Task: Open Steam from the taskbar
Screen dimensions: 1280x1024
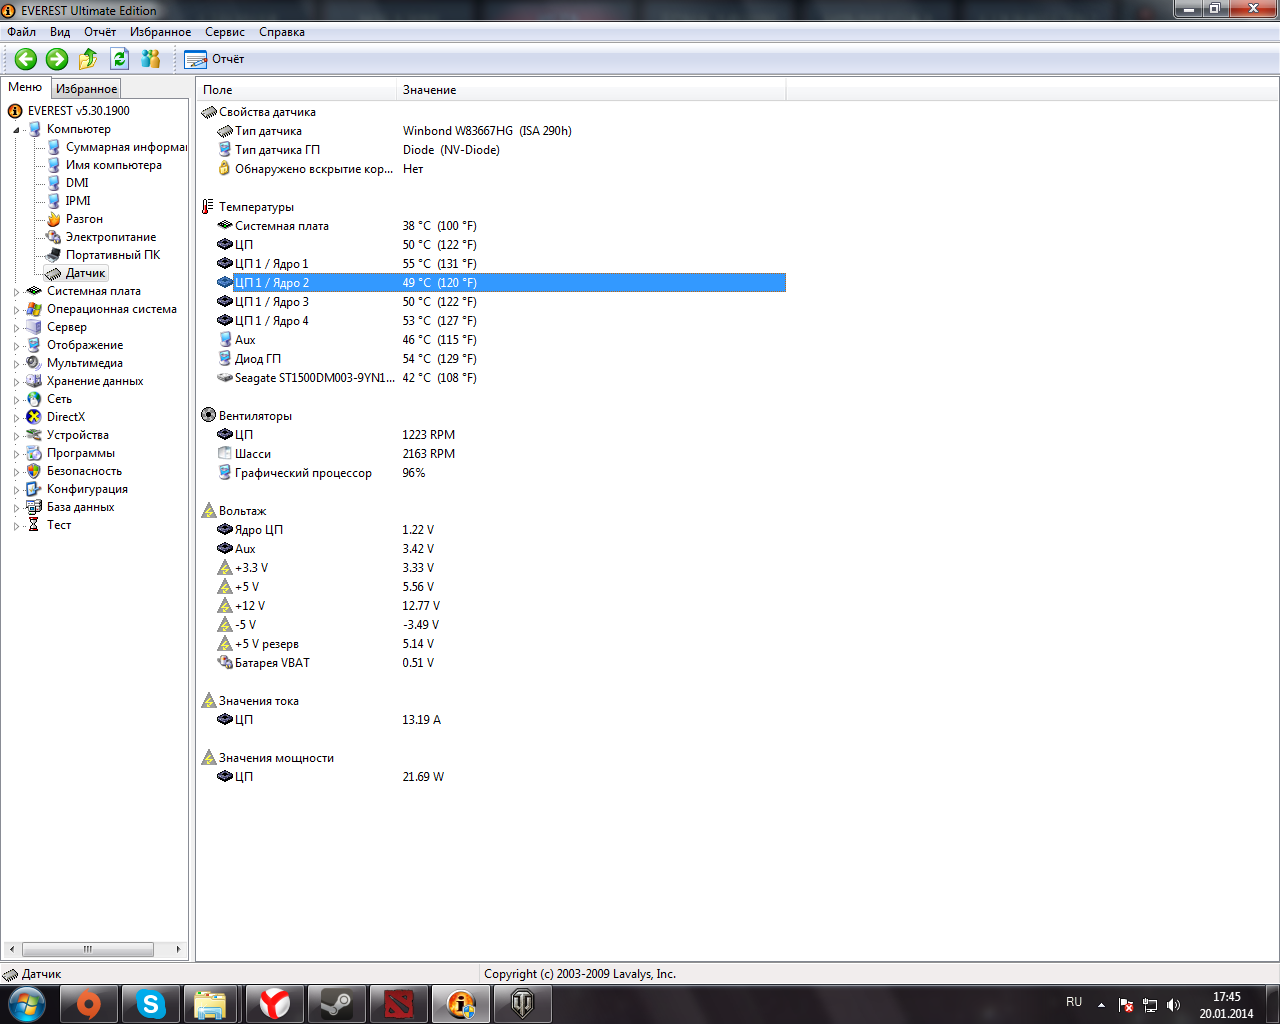Action: (x=336, y=1004)
